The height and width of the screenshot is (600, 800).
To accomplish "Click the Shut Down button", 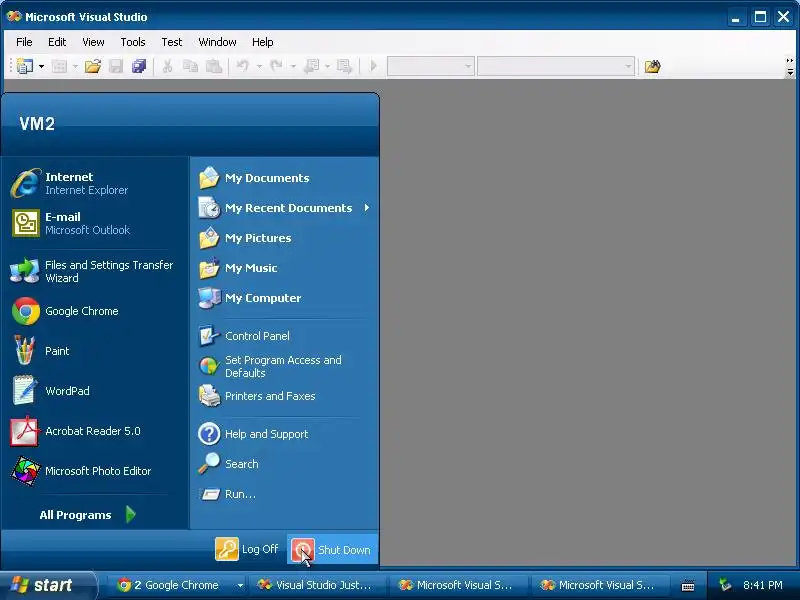I will point(332,549).
